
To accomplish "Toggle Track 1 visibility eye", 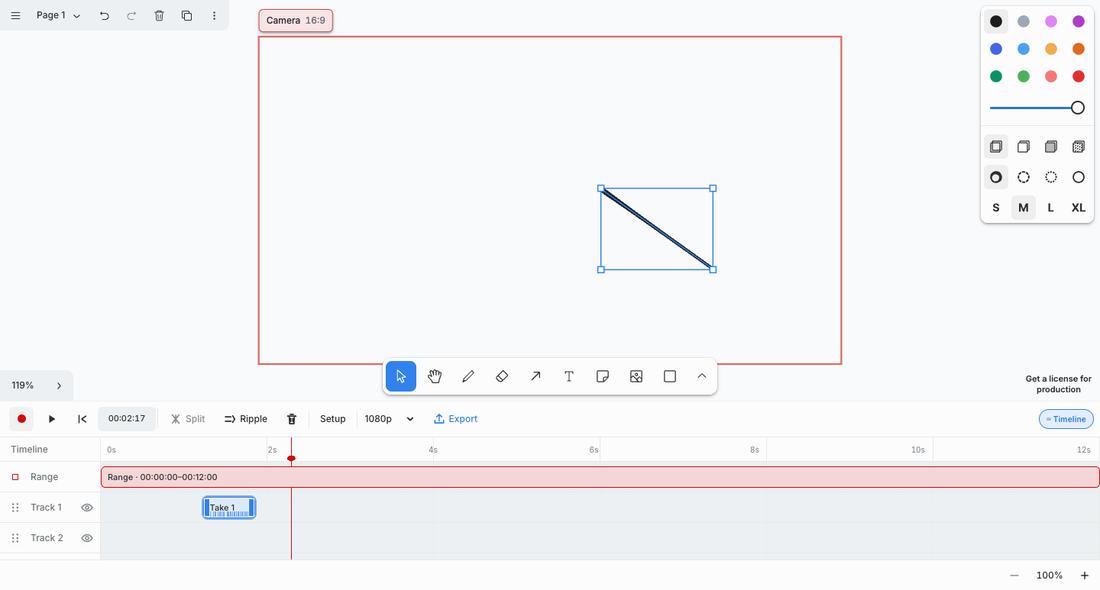I will coord(87,507).
